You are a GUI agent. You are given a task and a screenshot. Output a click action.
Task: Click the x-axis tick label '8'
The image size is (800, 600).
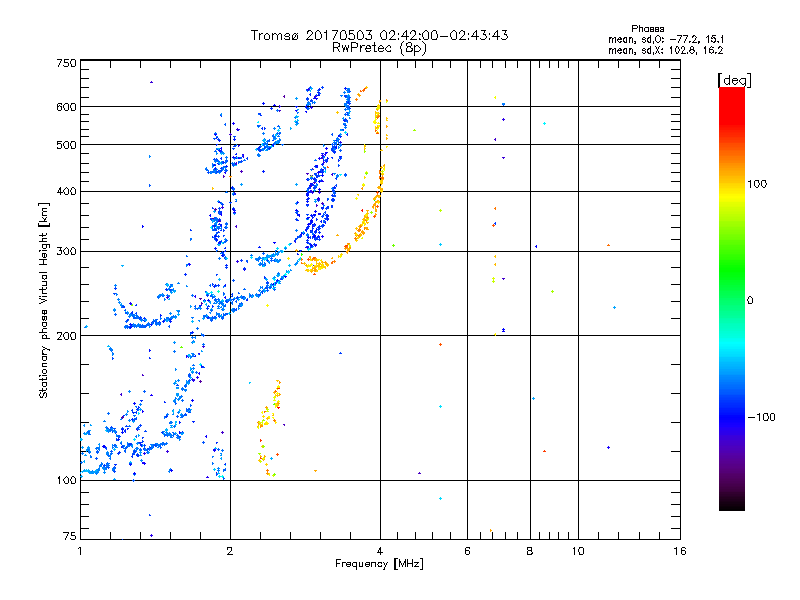(x=530, y=551)
